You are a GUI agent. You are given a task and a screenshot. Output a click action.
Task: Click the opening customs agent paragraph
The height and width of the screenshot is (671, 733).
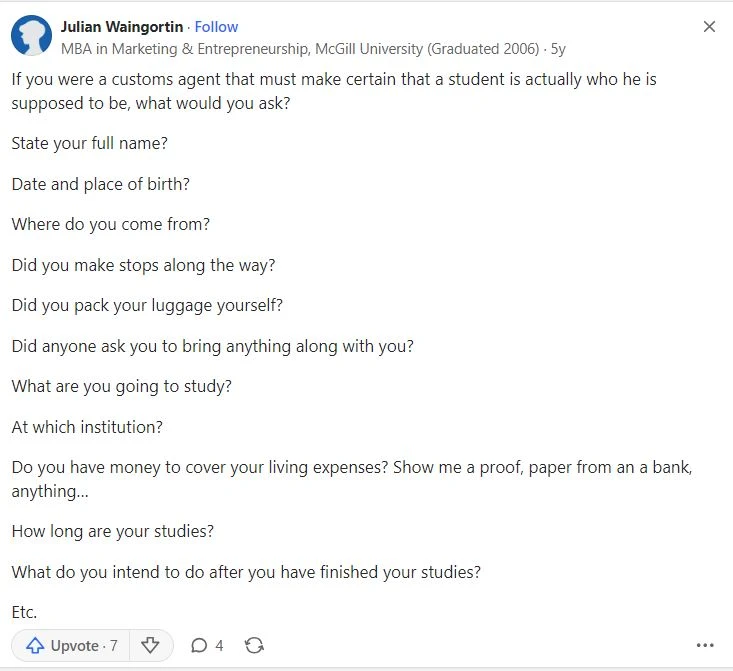334,91
